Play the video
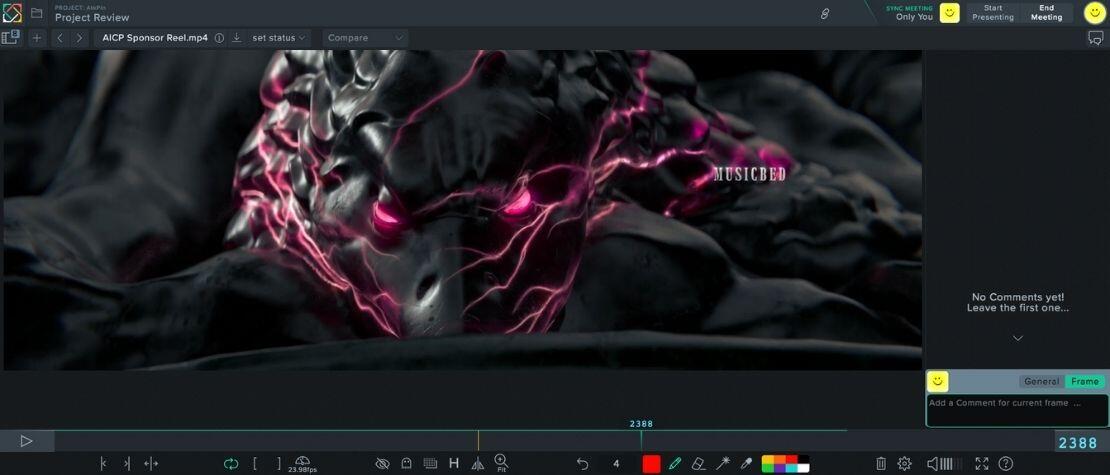This screenshot has height=475, width=1110. coord(26,441)
